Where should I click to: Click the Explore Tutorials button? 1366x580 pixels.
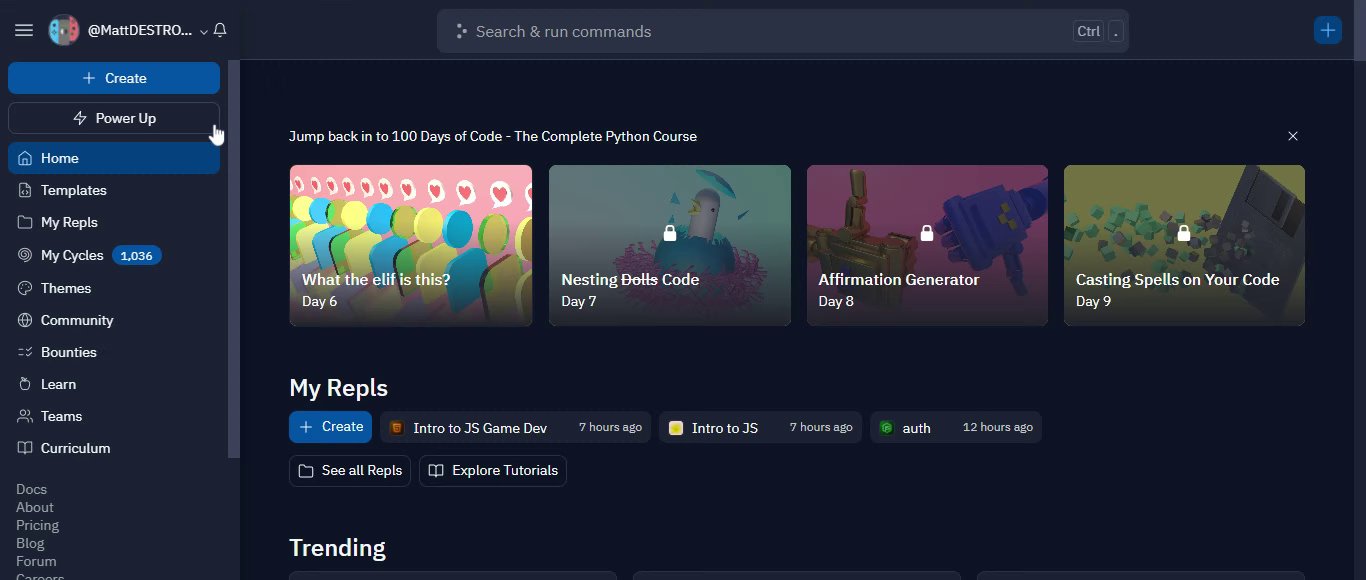[x=493, y=471]
